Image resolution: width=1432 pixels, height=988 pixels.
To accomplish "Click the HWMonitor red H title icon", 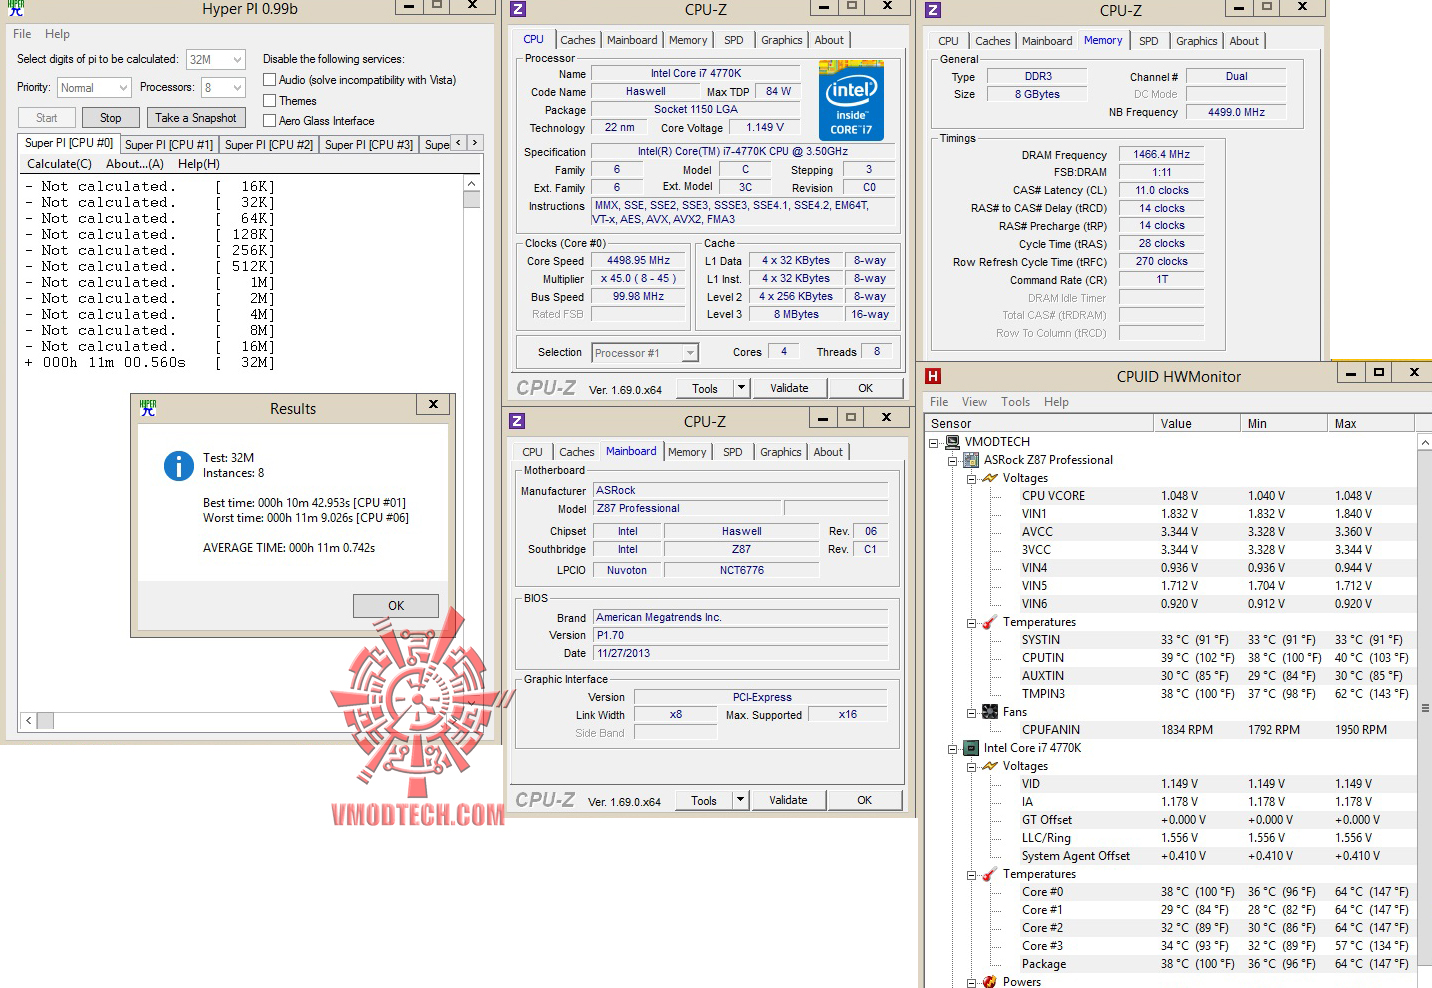I will [933, 376].
